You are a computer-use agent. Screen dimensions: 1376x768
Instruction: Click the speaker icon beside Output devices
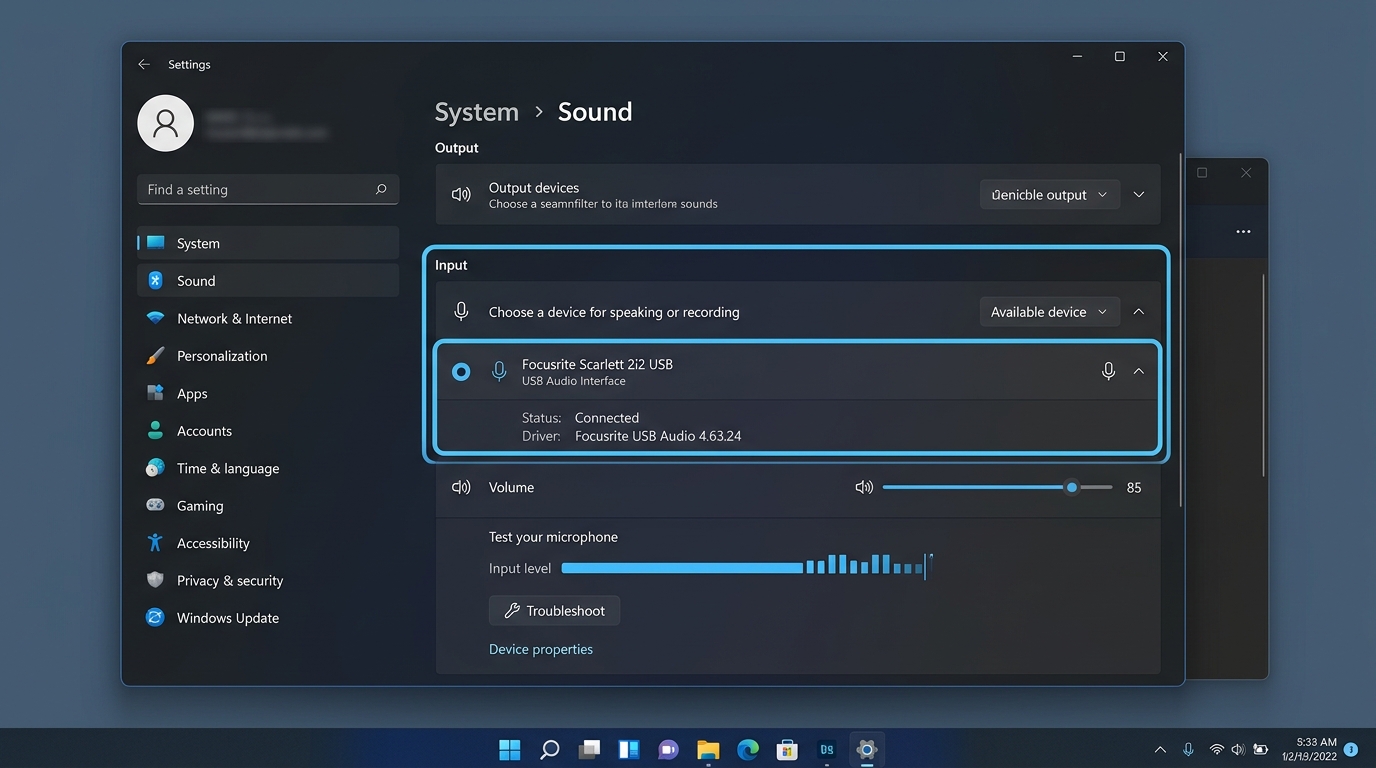coord(461,195)
